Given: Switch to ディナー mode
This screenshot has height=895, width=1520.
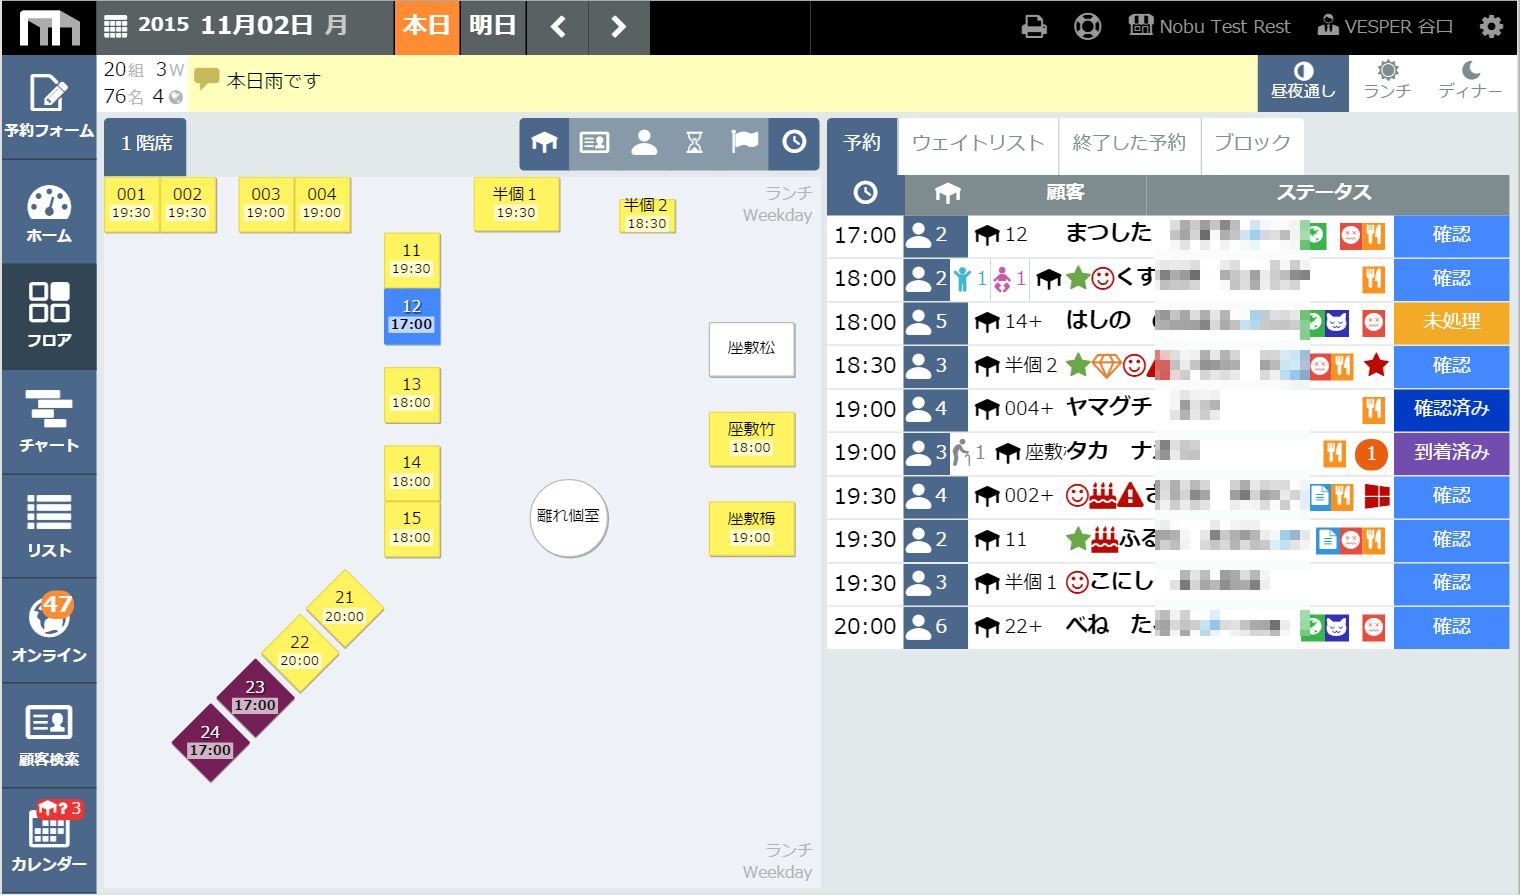Looking at the screenshot, I should click(x=1470, y=82).
